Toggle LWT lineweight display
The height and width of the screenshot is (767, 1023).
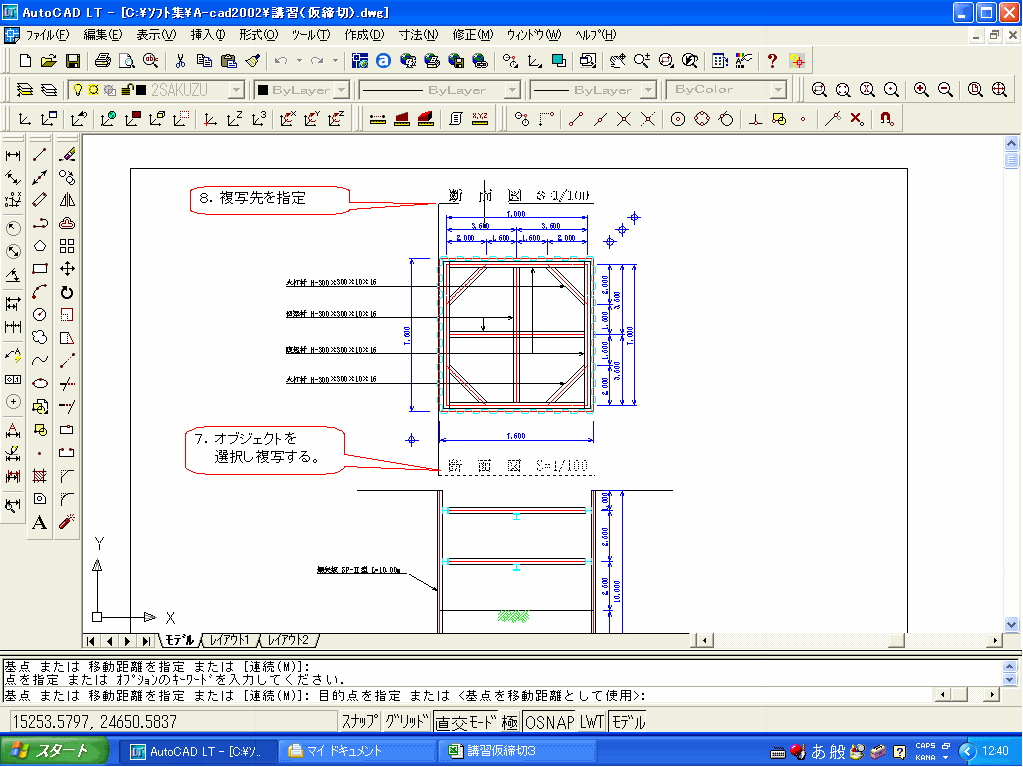coord(592,721)
